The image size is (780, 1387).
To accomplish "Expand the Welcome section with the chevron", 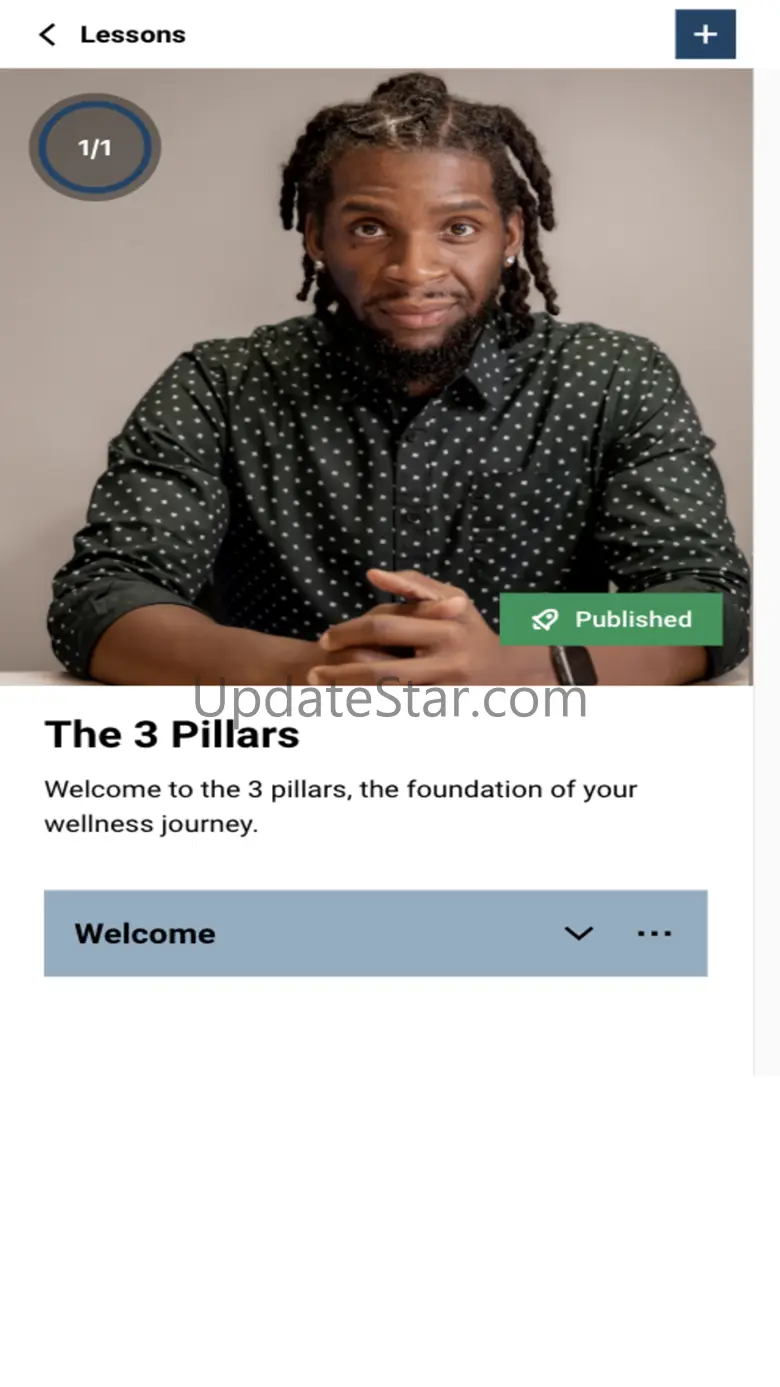I will (x=579, y=933).
